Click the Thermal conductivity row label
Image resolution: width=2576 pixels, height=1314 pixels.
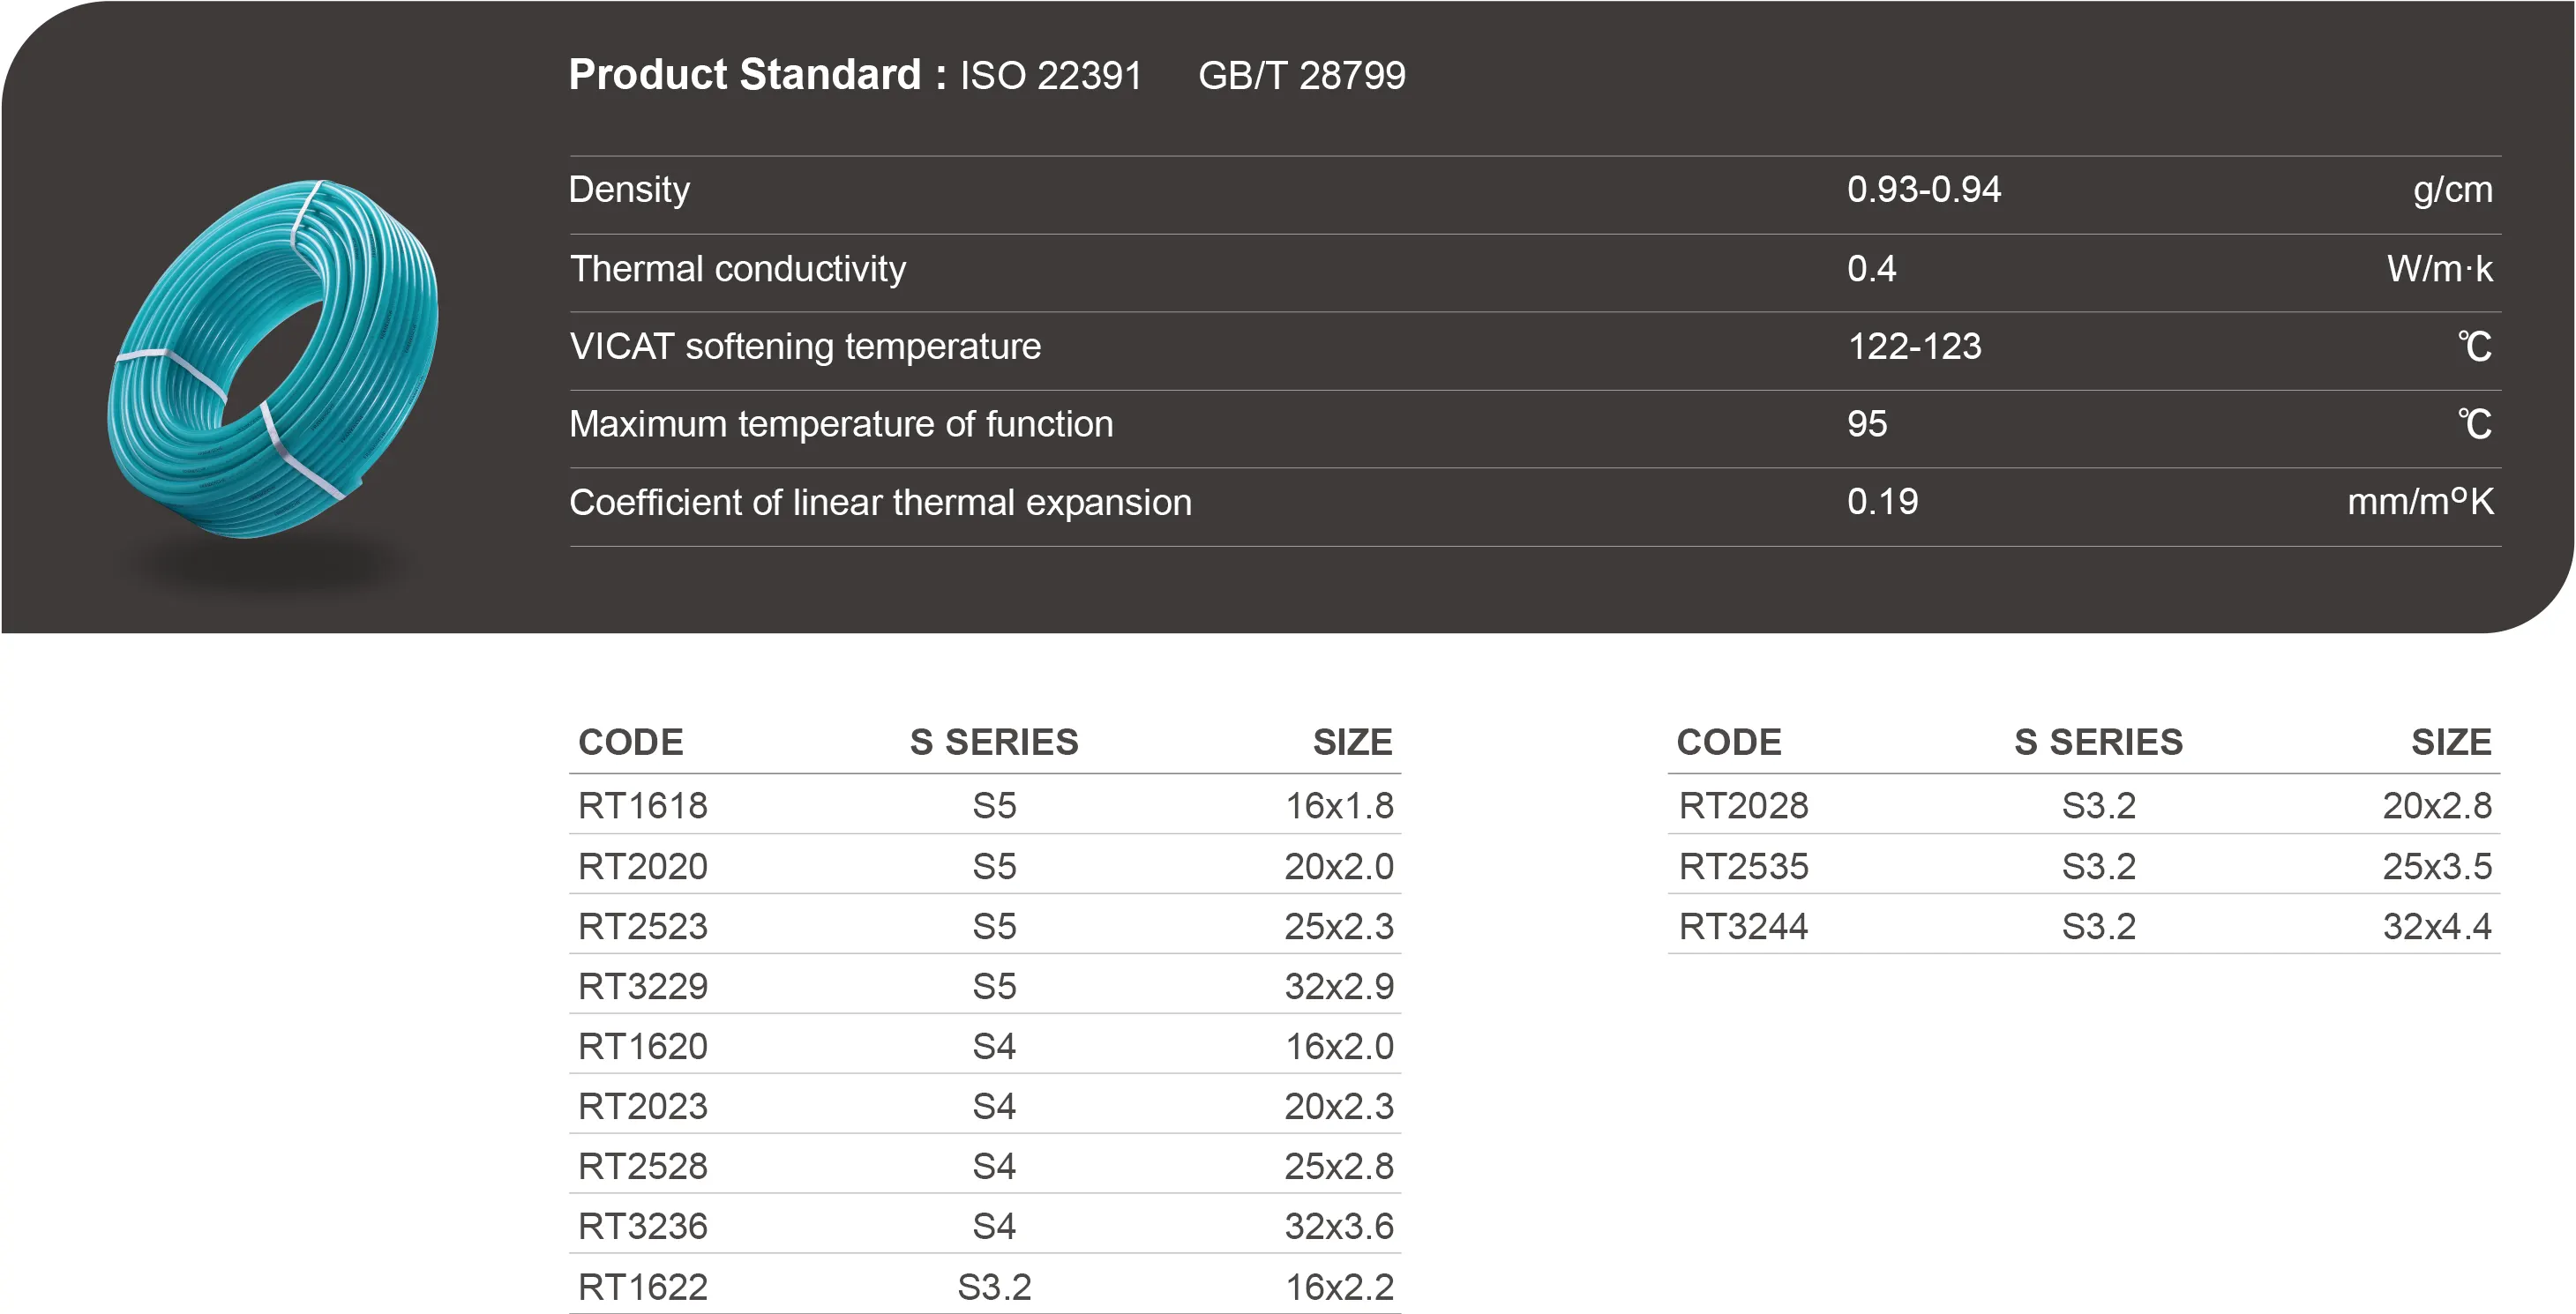[x=737, y=269]
